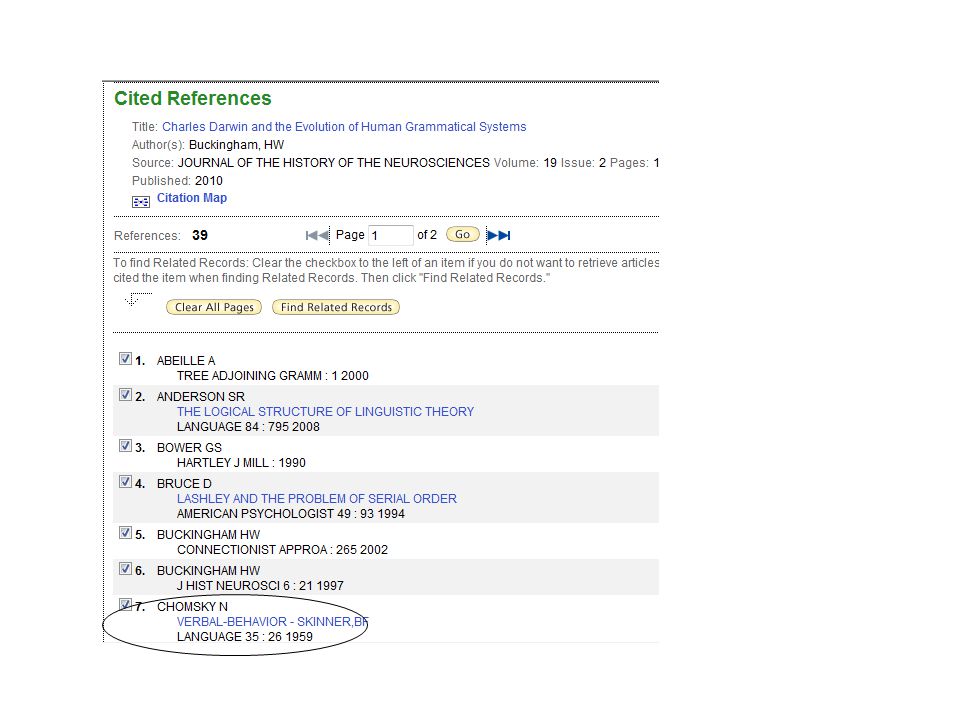Go to first page arrow
Image resolution: width=960 pixels, height=720 pixels.
(x=312, y=235)
